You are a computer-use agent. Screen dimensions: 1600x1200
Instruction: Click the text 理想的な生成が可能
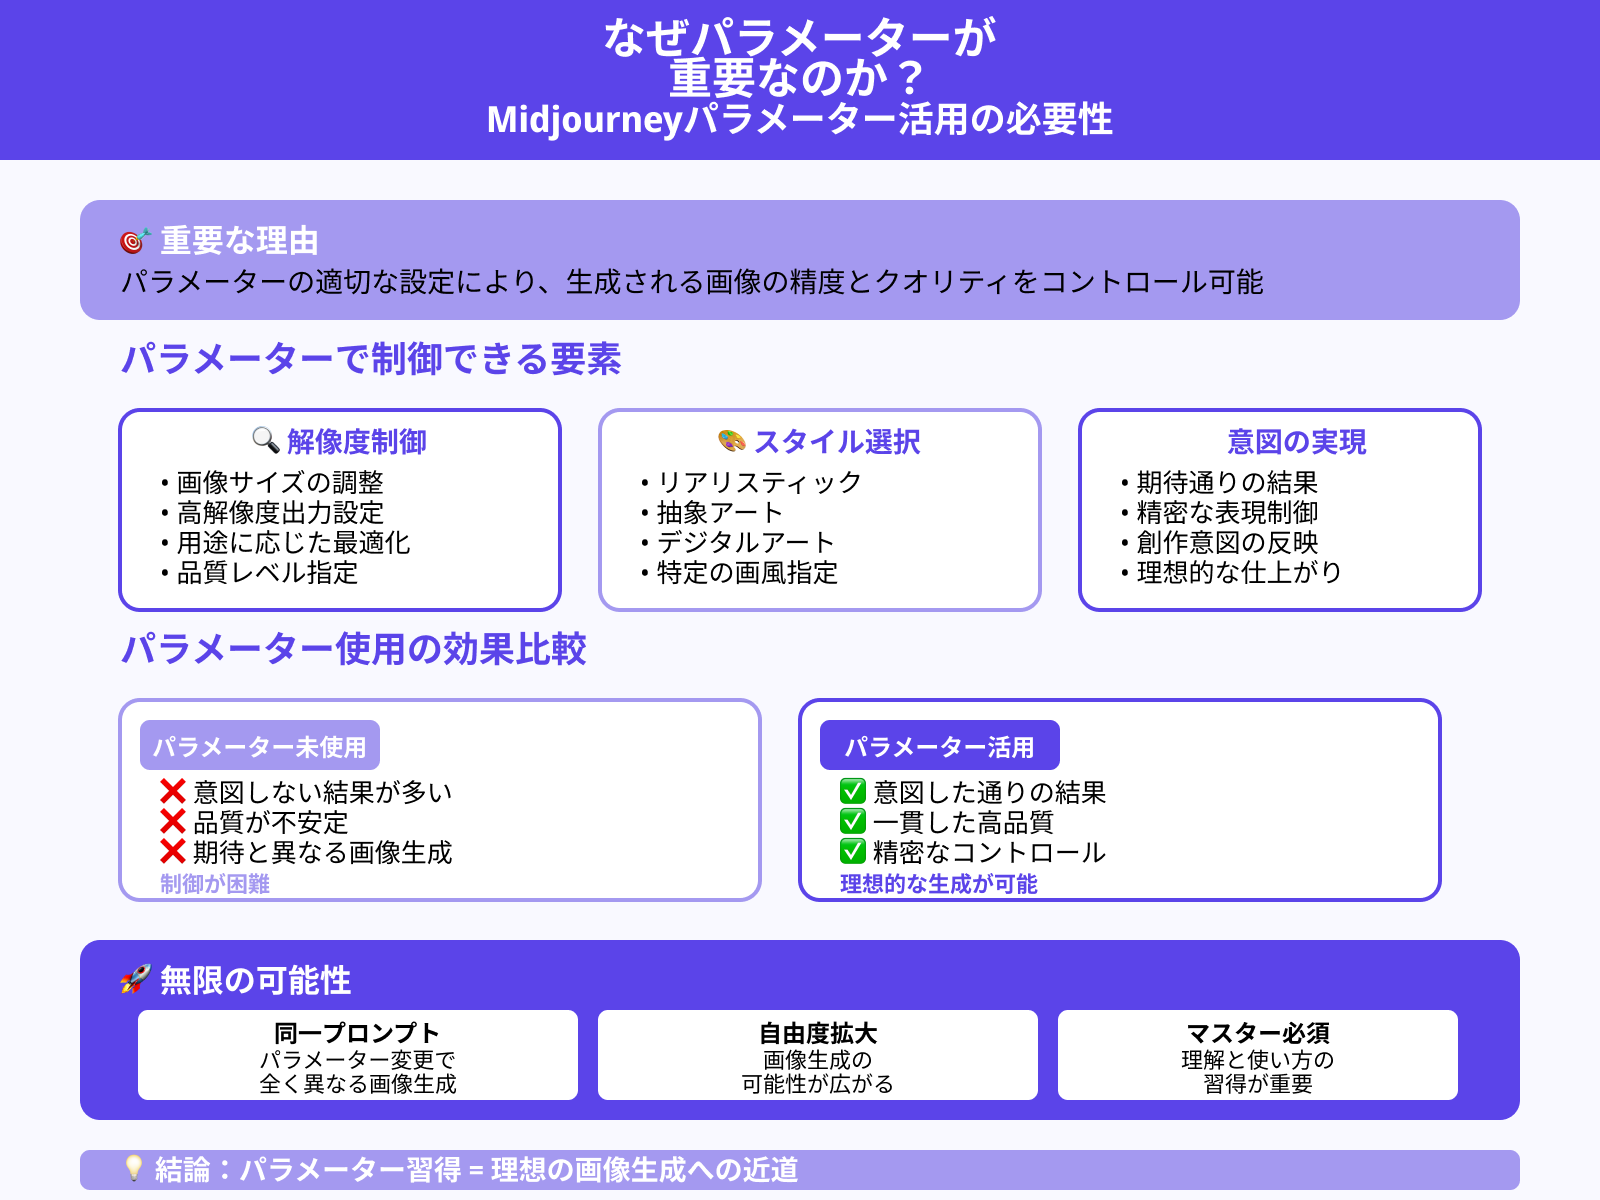click(939, 884)
